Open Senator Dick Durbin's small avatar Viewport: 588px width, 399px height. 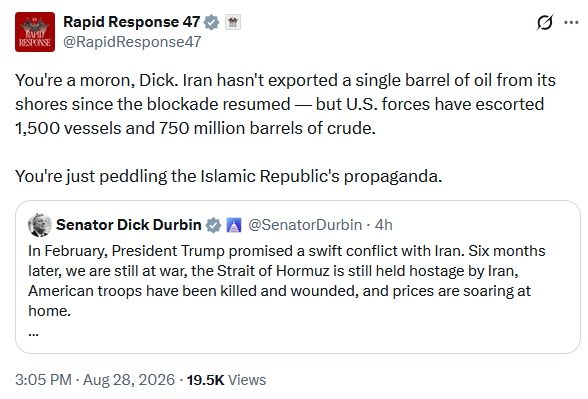pos(40,225)
